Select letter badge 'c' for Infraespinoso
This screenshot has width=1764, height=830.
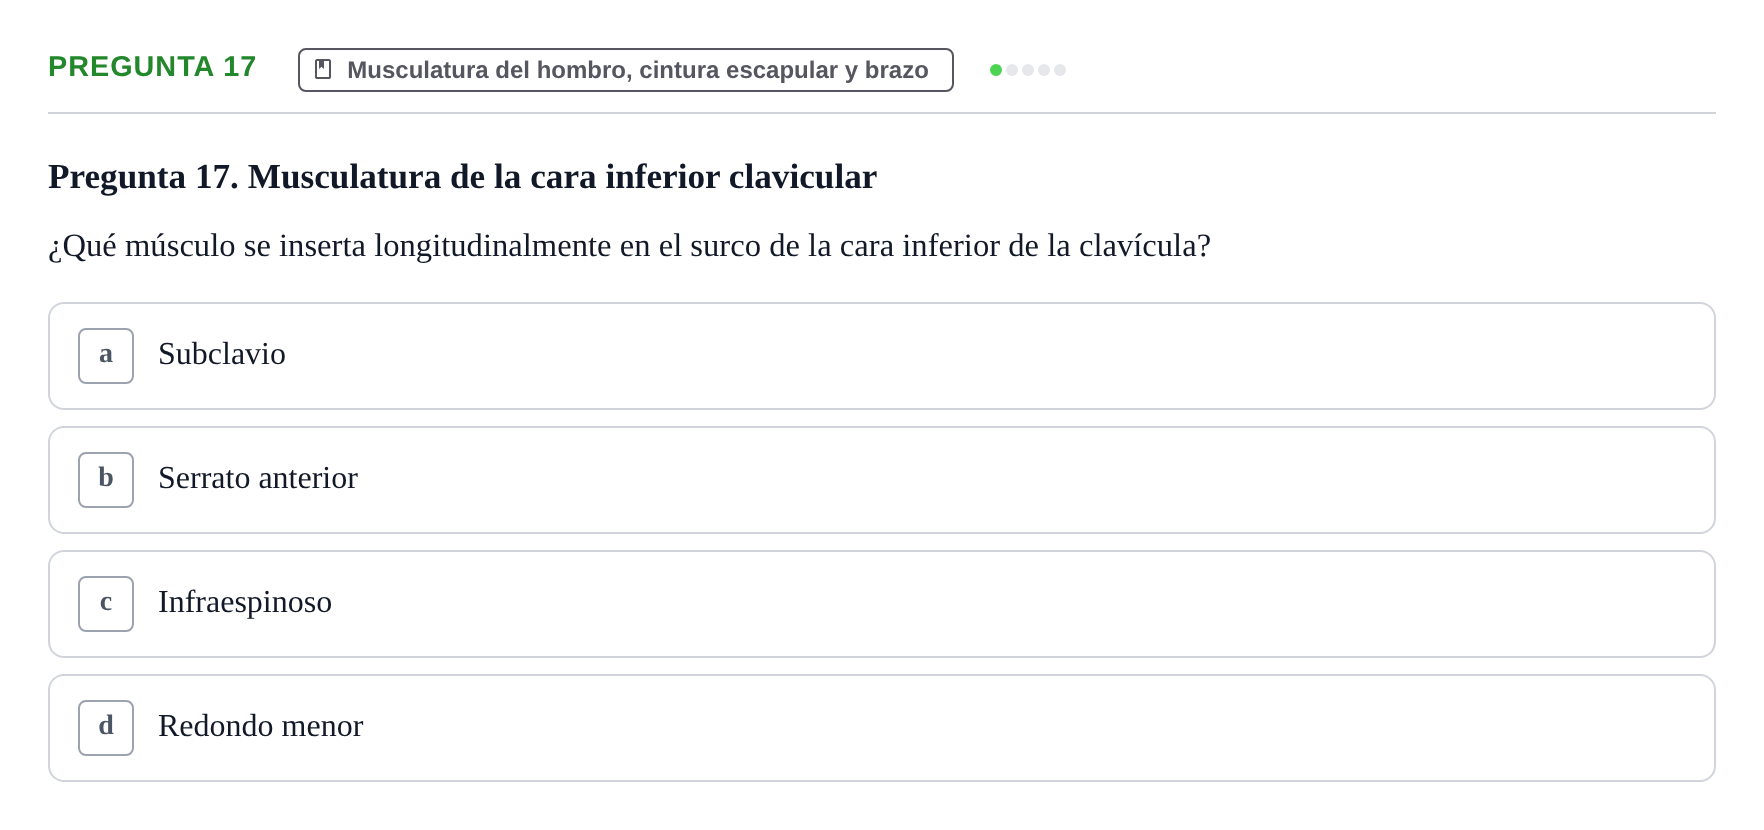tap(106, 604)
